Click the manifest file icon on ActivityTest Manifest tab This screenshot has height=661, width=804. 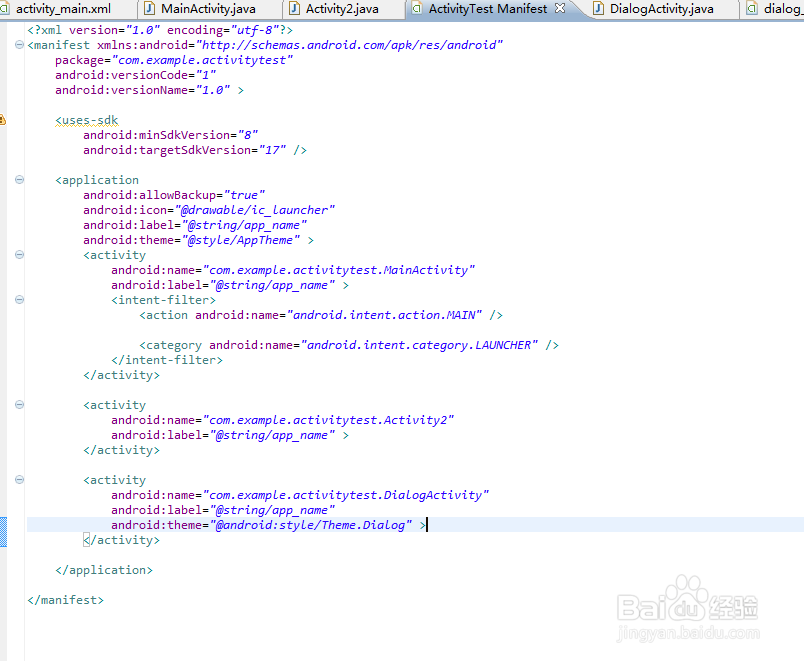click(x=417, y=8)
